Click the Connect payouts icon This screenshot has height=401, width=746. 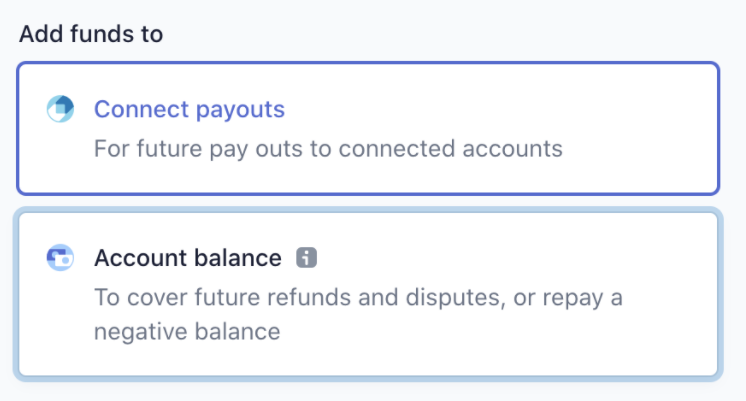point(61,109)
